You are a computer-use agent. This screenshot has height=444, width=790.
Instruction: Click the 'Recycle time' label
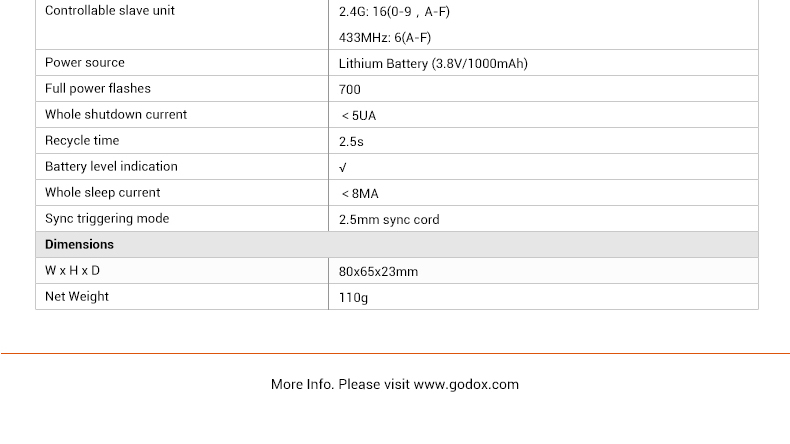click(82, 140)
